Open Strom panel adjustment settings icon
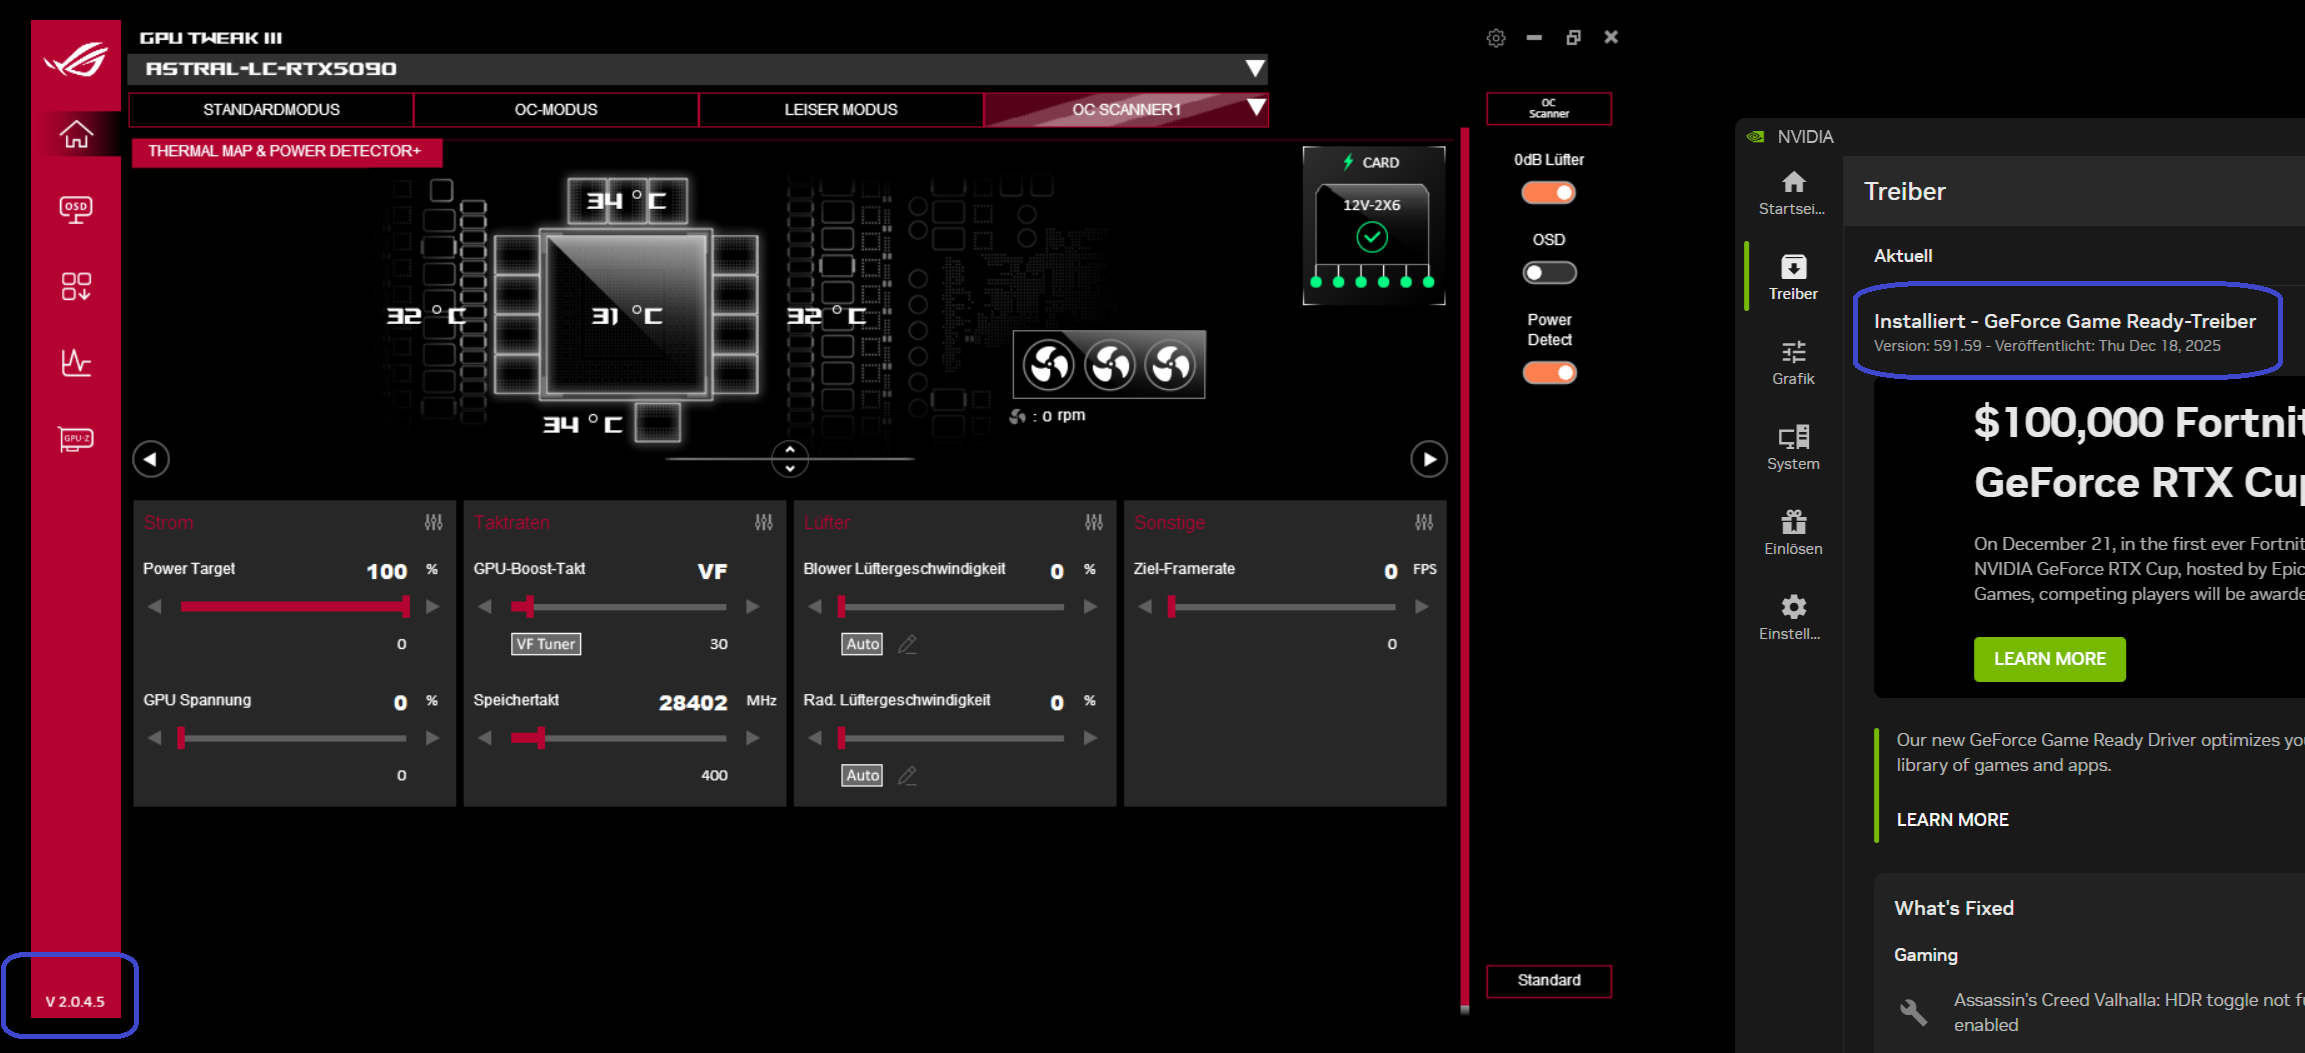The width and height of the screenshot is (2305, 1053). click(x=433, y=522)
